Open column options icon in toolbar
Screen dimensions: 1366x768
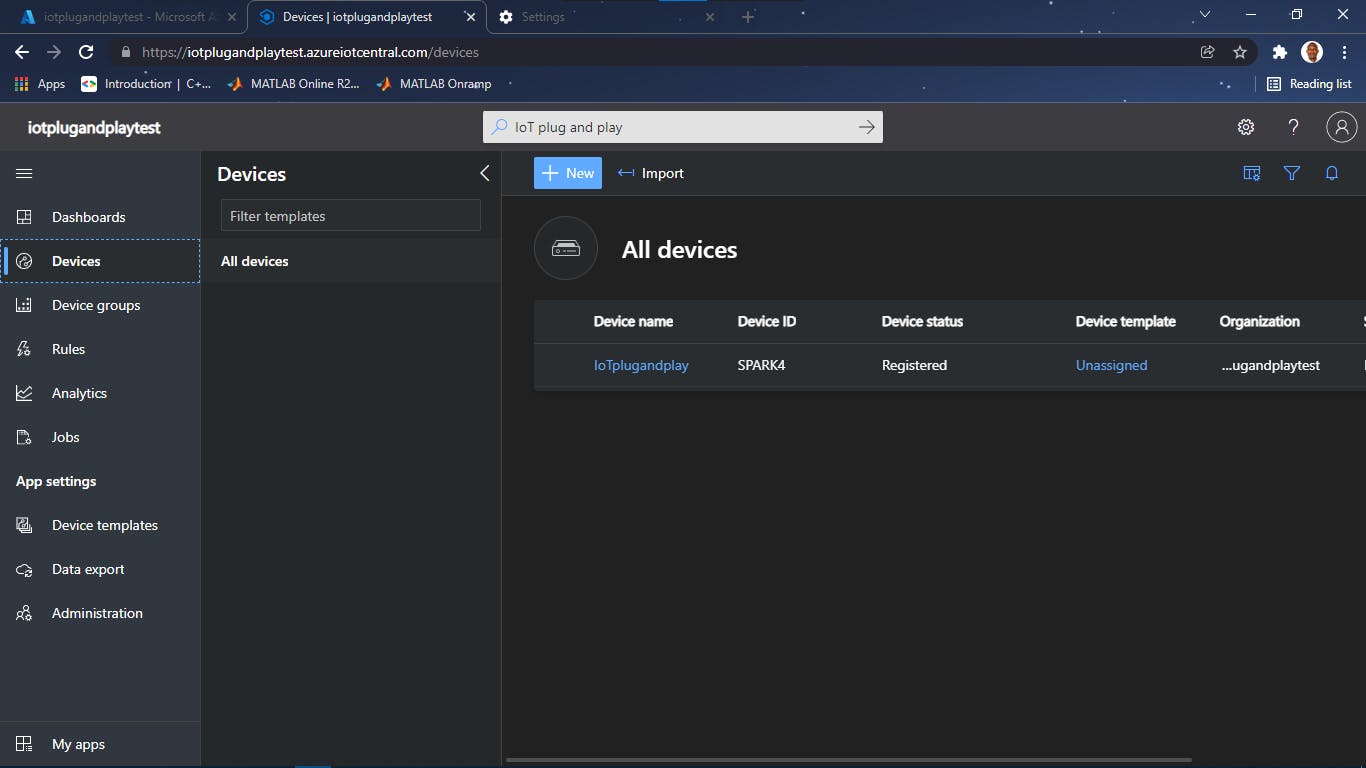coord(1252,173)
